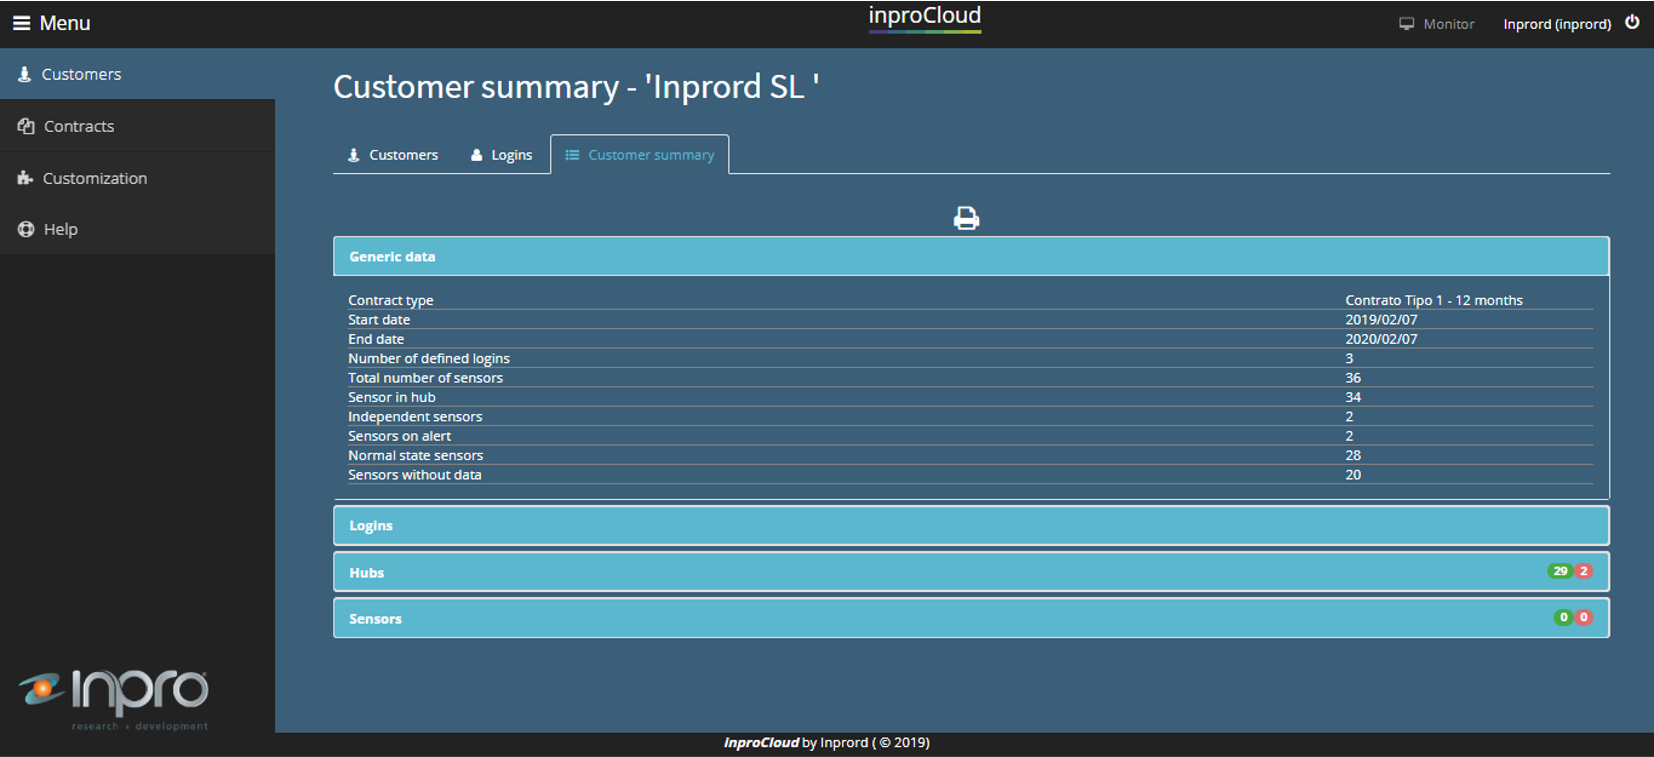Expand the Sensors panel
This screenshot has width=1654, height=757.
(971, 618)
